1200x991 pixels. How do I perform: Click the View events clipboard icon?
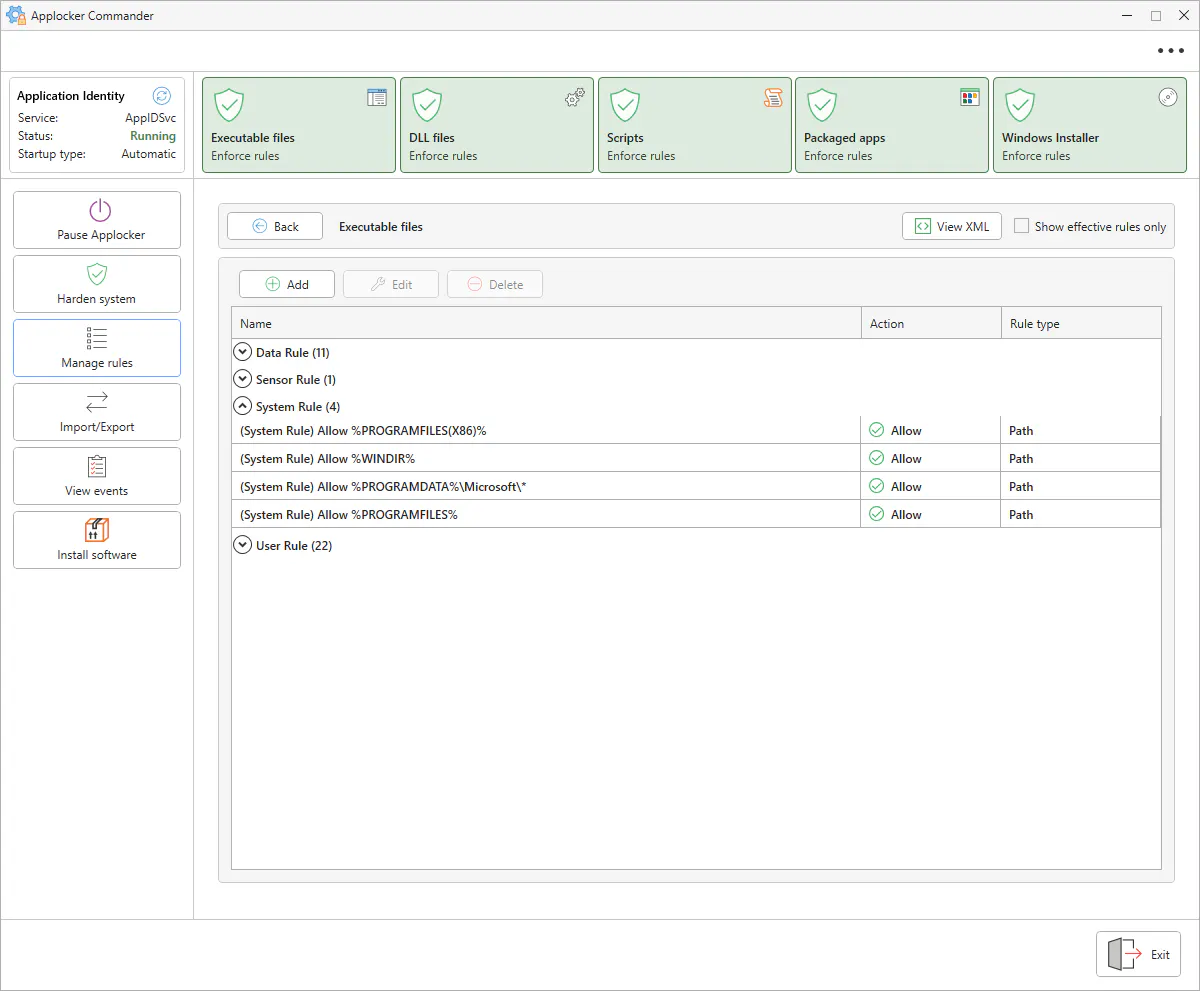click(x=97, y=466)
